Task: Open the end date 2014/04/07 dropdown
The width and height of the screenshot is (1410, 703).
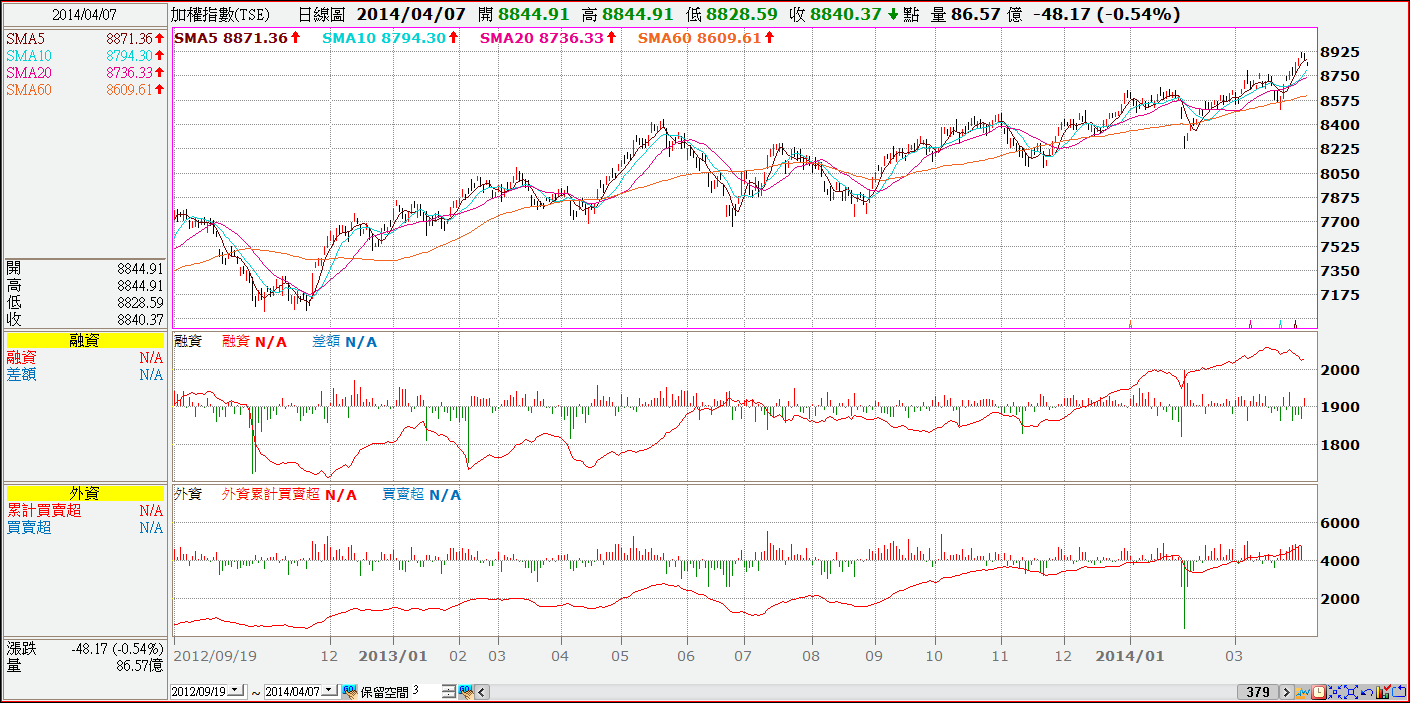Action: (x=330, y=691)
